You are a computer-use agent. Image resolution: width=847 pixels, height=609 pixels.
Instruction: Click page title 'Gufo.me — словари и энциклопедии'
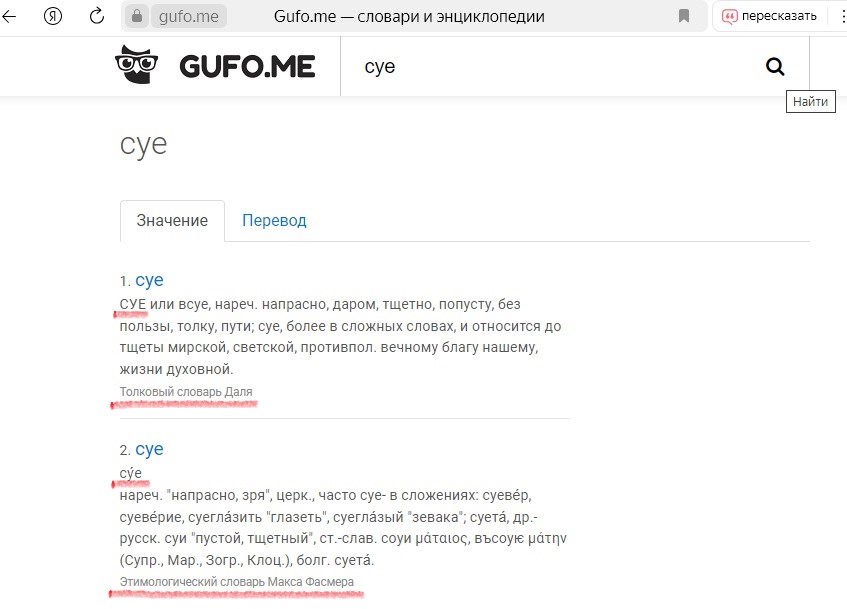409,16
